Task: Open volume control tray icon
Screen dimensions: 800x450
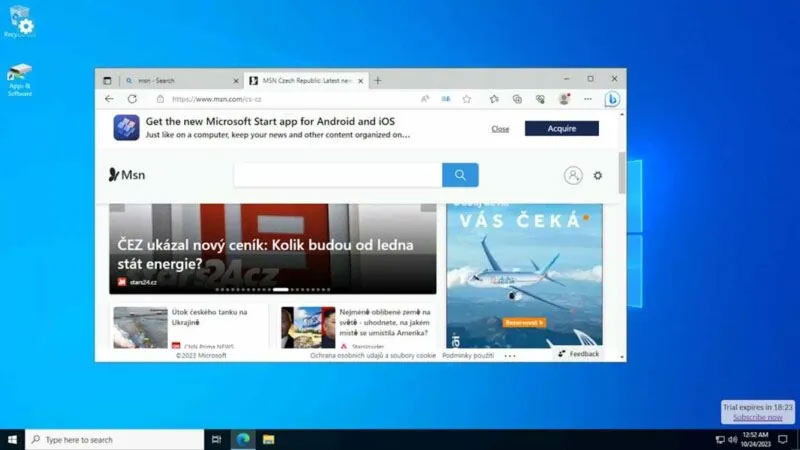Action: coord(733,439)
